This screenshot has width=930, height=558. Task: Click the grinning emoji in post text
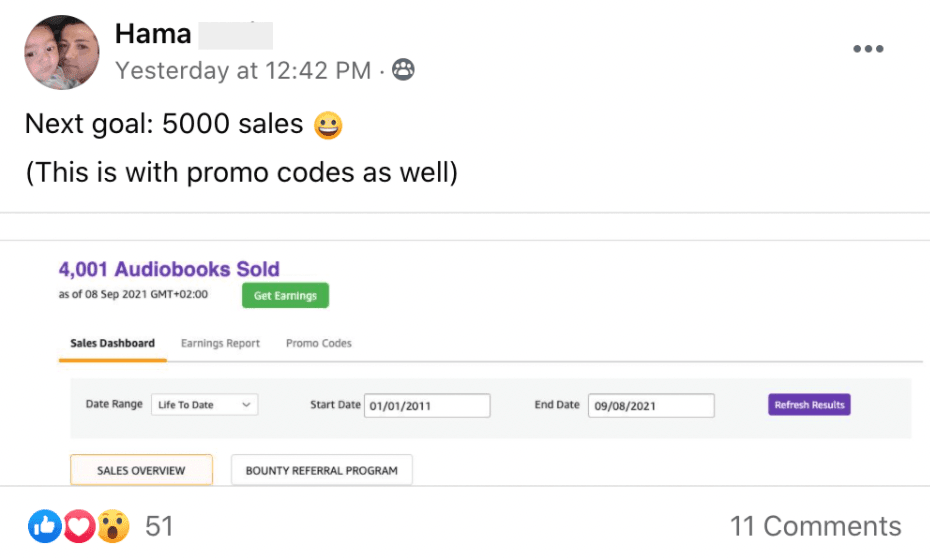328,125
